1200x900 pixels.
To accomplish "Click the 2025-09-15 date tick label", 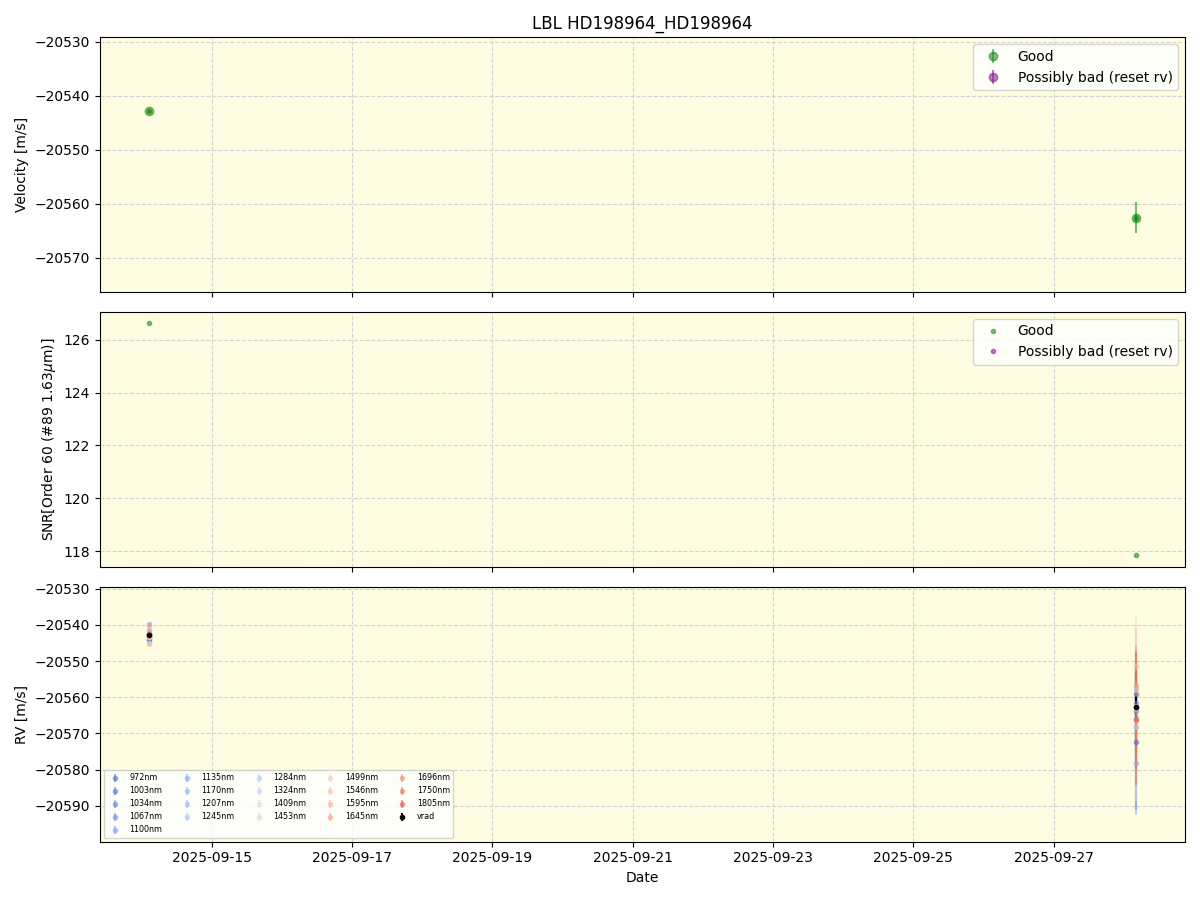I will (x=211, y=857).
